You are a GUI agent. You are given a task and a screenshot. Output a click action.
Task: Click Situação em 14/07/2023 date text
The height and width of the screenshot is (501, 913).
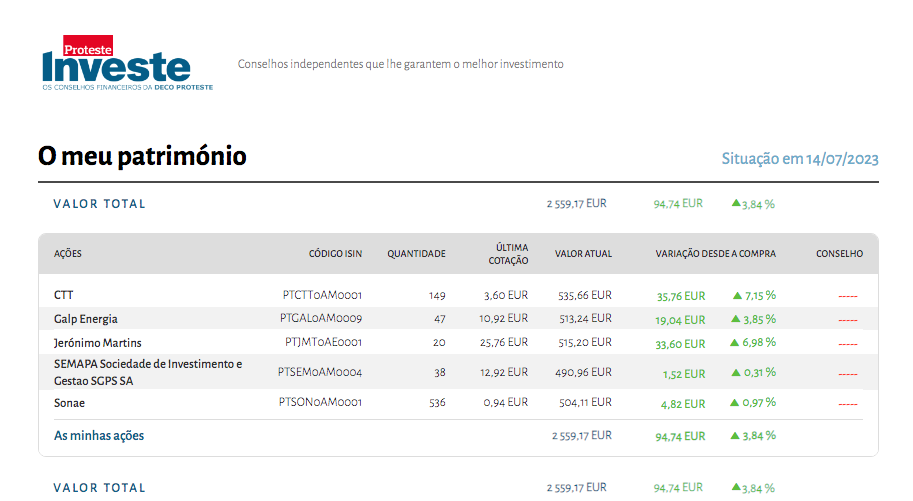click(x=800, y=159)
